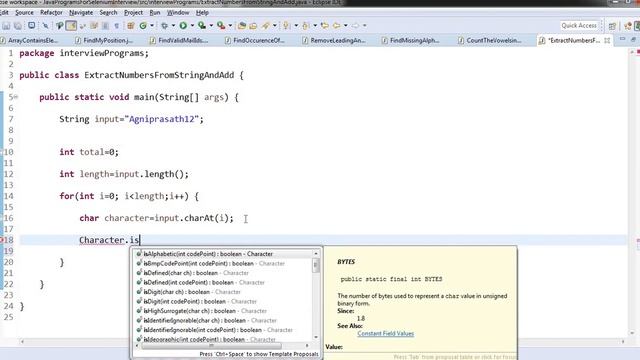Open the External Tools dropdown arrow
This screenshot has width=640, height=360.
(x=230, y=26)
